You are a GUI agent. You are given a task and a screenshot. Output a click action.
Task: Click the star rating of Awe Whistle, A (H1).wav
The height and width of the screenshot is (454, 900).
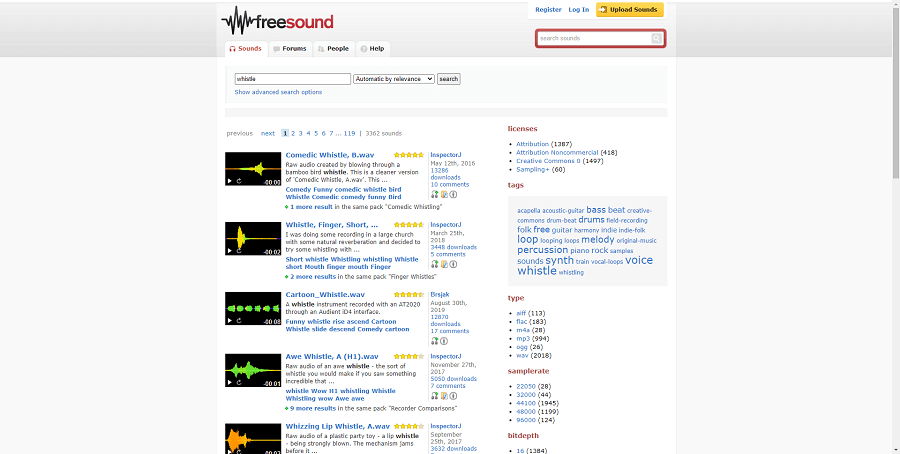[409, 356]
